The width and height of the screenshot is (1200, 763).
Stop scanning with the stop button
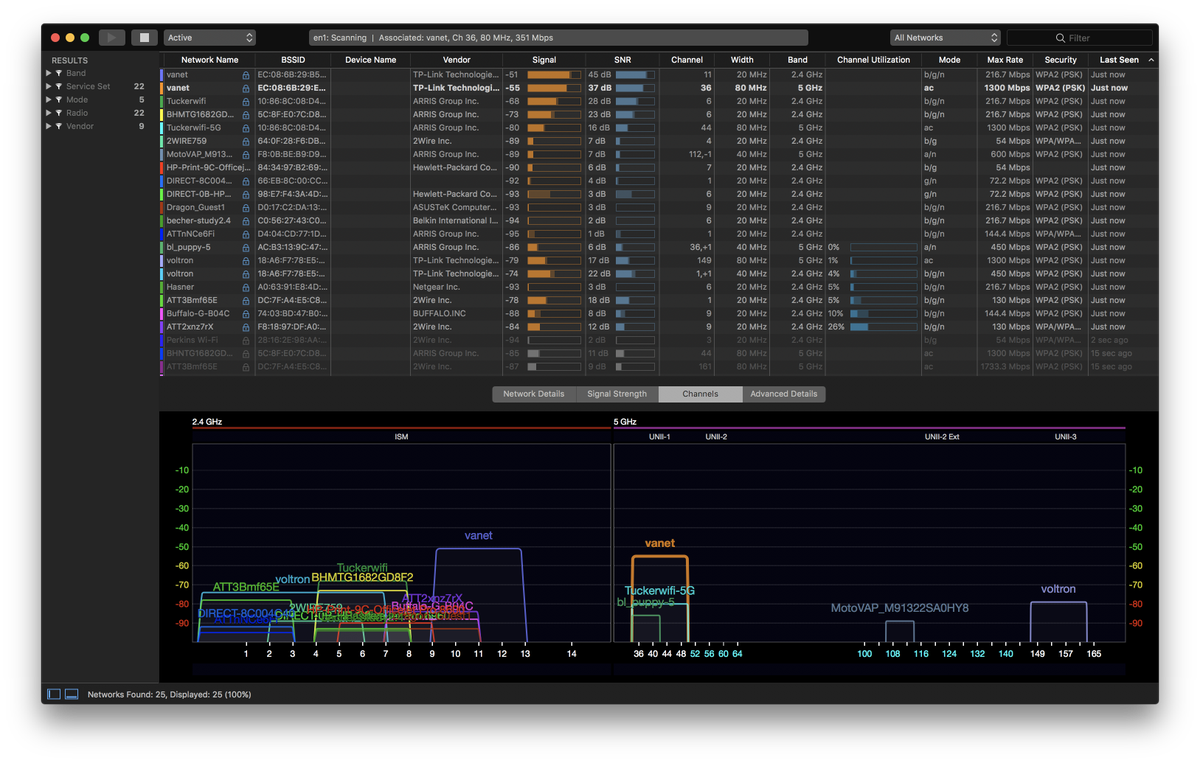pos(144,38)
